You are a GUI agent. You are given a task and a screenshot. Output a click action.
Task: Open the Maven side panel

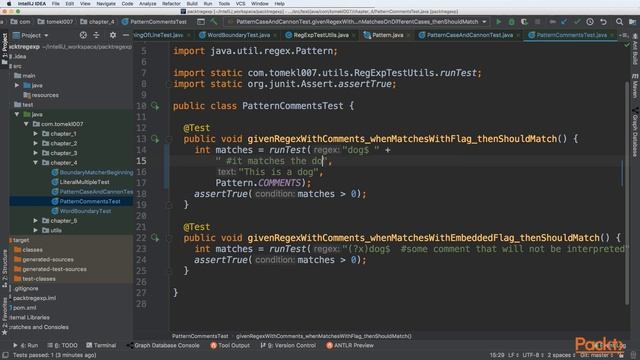[635, 87]
